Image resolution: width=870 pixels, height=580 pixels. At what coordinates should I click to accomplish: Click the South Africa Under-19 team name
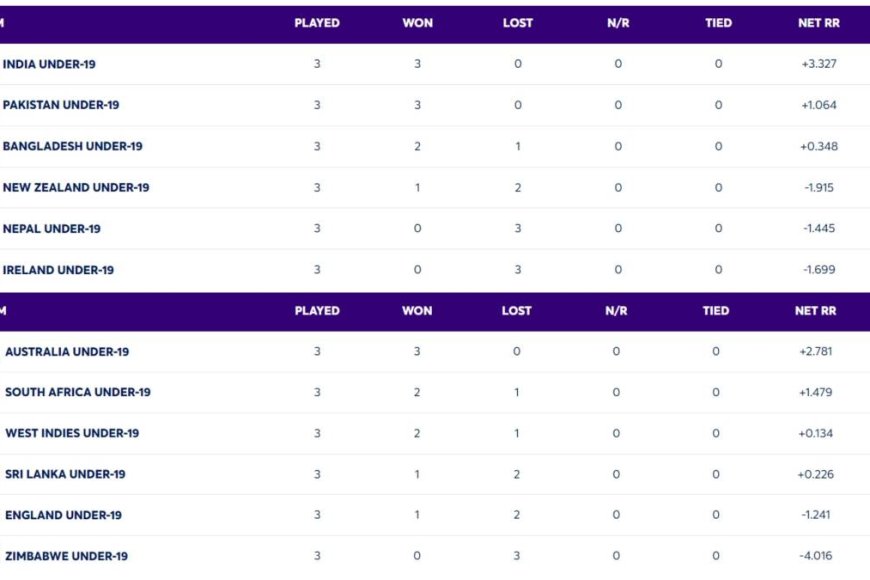tap(78, 392)
